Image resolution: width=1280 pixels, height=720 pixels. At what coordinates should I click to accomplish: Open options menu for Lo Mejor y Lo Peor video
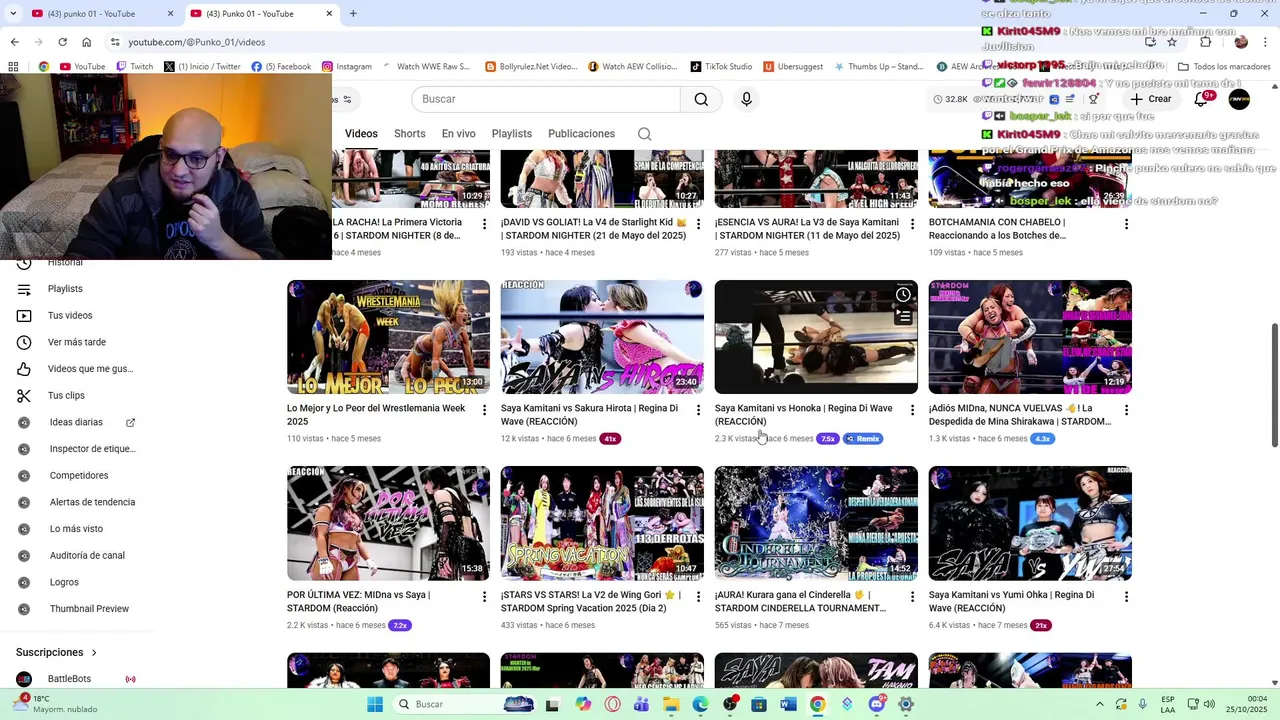(x=484, y=410)
